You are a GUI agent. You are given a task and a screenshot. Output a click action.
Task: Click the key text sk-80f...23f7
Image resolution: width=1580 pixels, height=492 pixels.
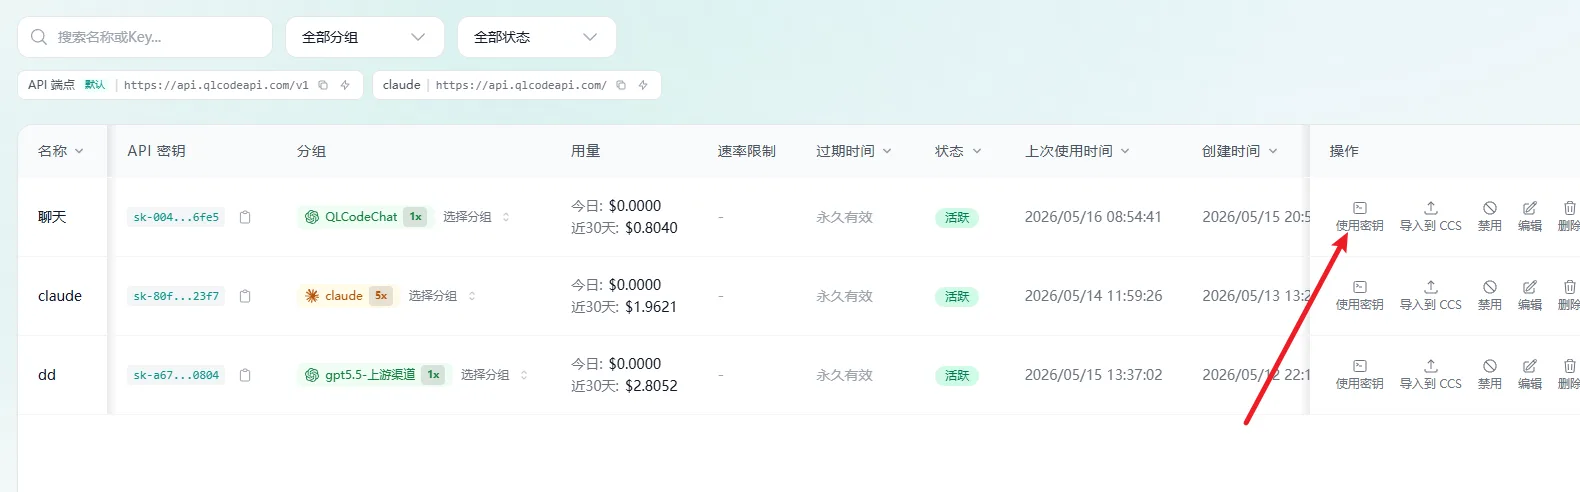tap(176, 296)
